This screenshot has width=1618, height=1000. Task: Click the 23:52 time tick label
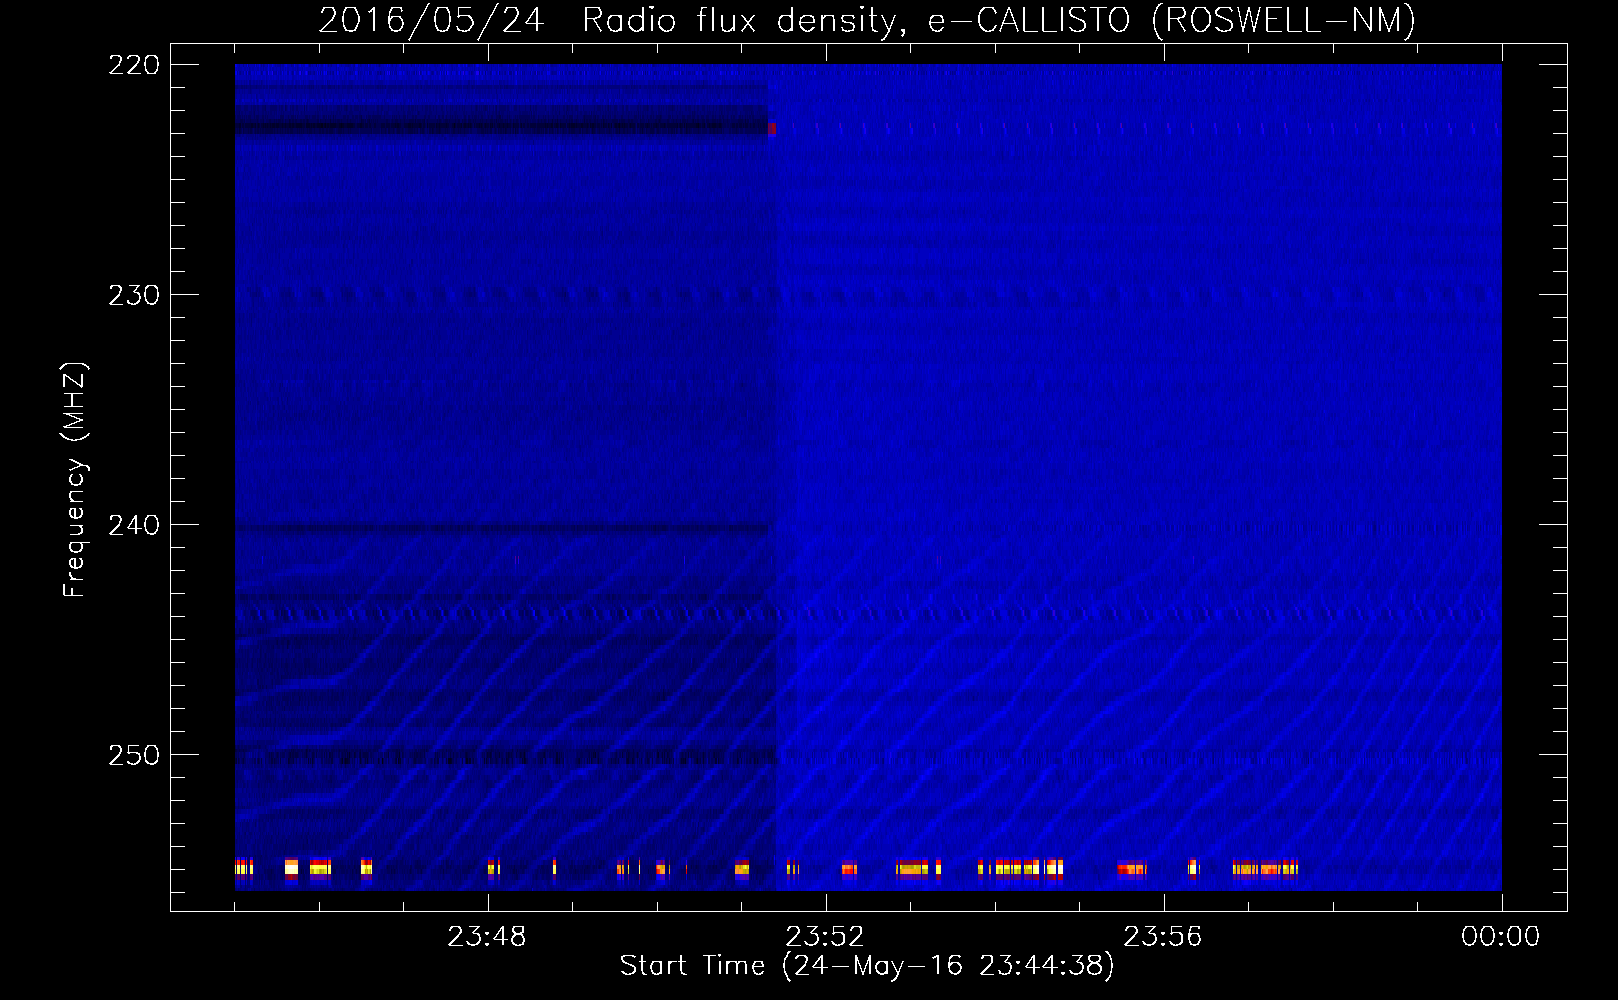825,937
